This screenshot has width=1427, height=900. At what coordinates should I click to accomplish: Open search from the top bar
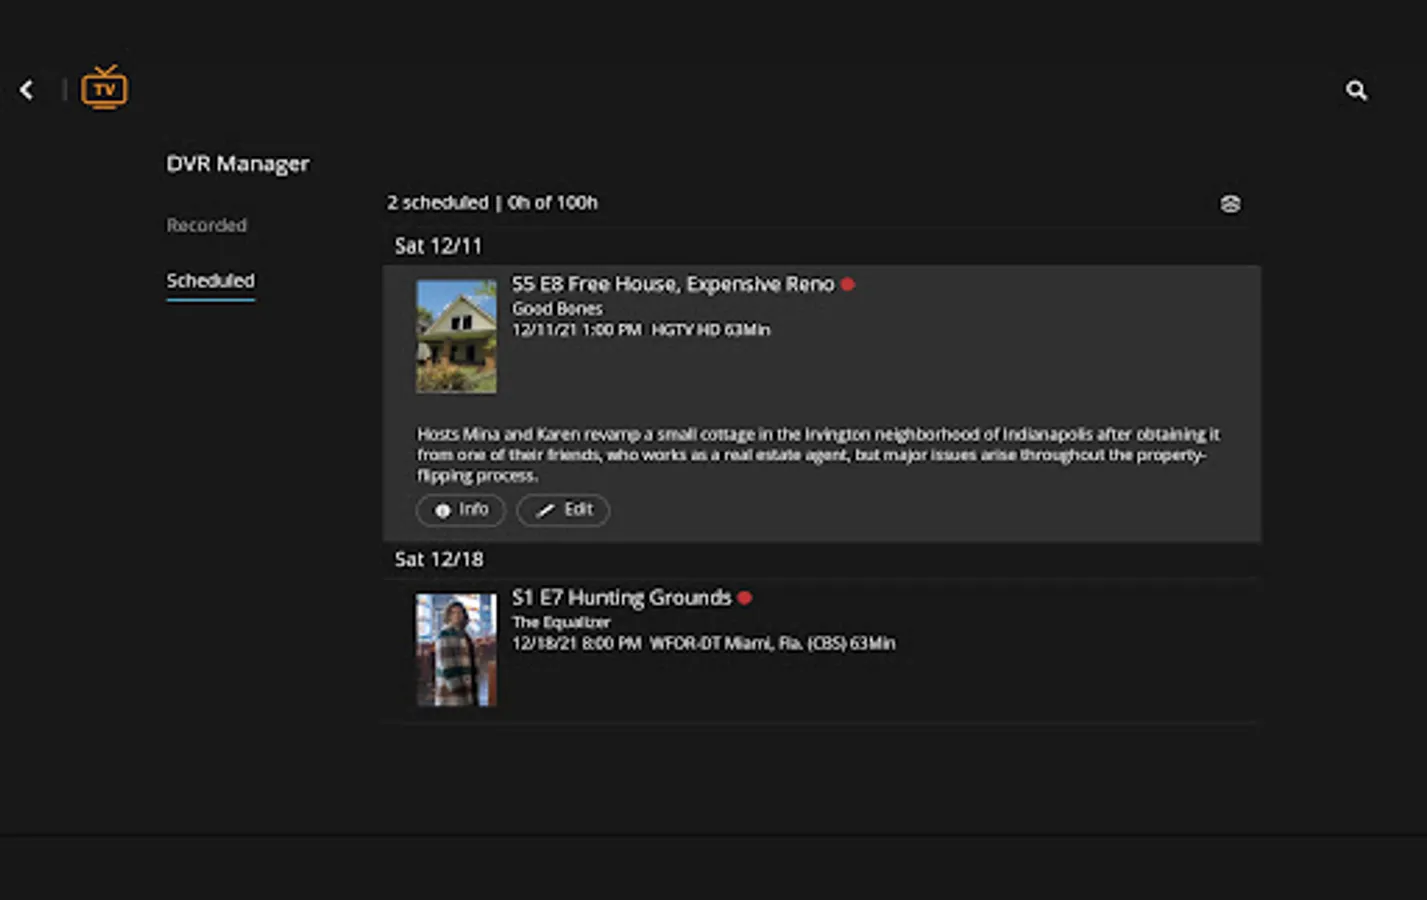(x=1356, y=90)
